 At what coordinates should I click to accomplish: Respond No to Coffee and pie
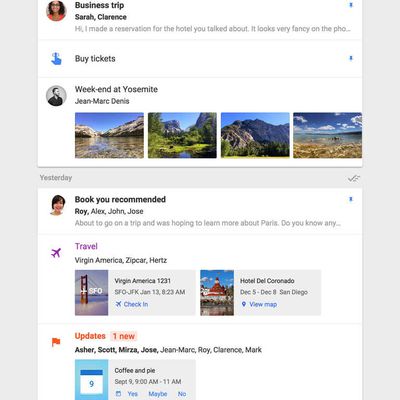(182, 394)
